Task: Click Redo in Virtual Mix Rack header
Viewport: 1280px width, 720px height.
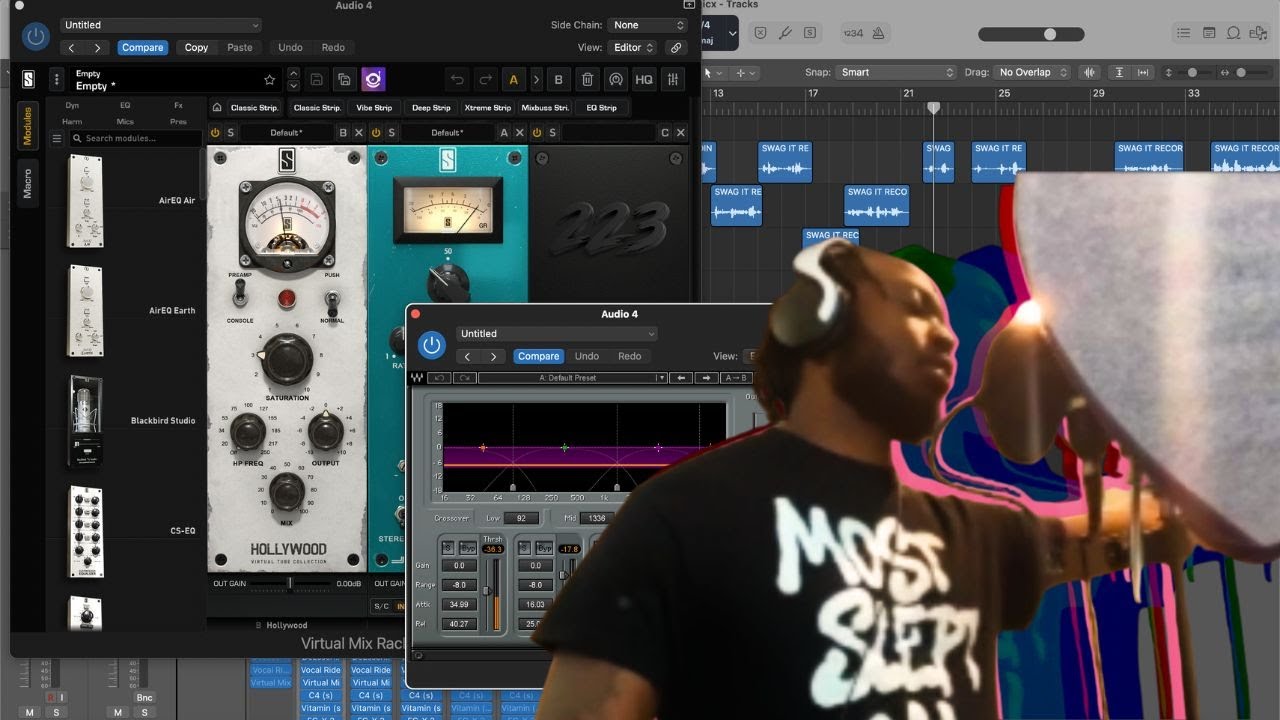Action: tap(333, 47)
